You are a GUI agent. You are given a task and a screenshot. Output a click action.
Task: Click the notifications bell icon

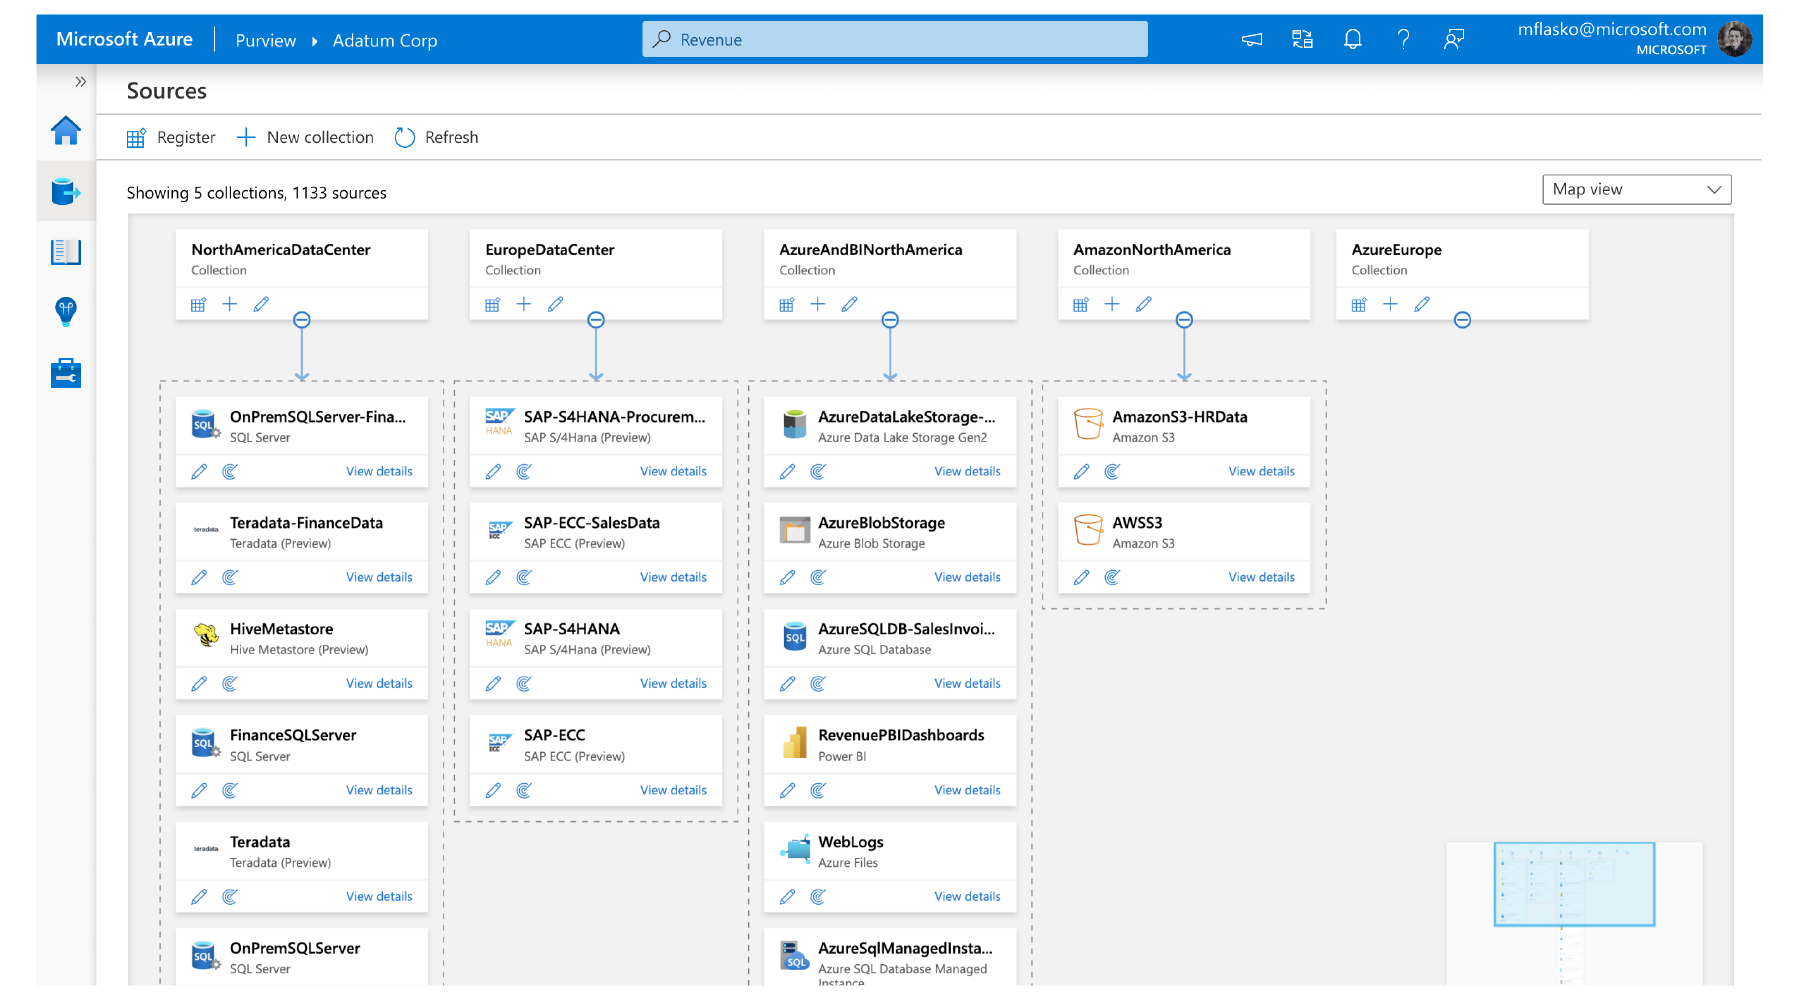pyautogui.click(x=1353, y=40)
